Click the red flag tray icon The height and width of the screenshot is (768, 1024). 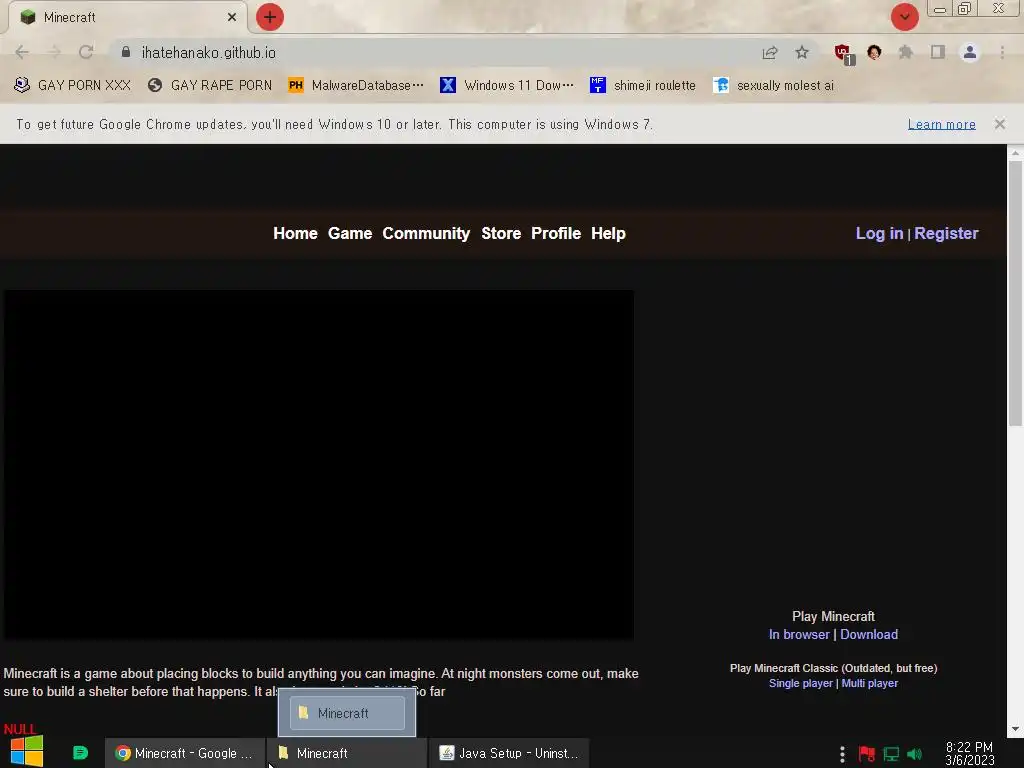pyautogui.click(x=867, y=754)
